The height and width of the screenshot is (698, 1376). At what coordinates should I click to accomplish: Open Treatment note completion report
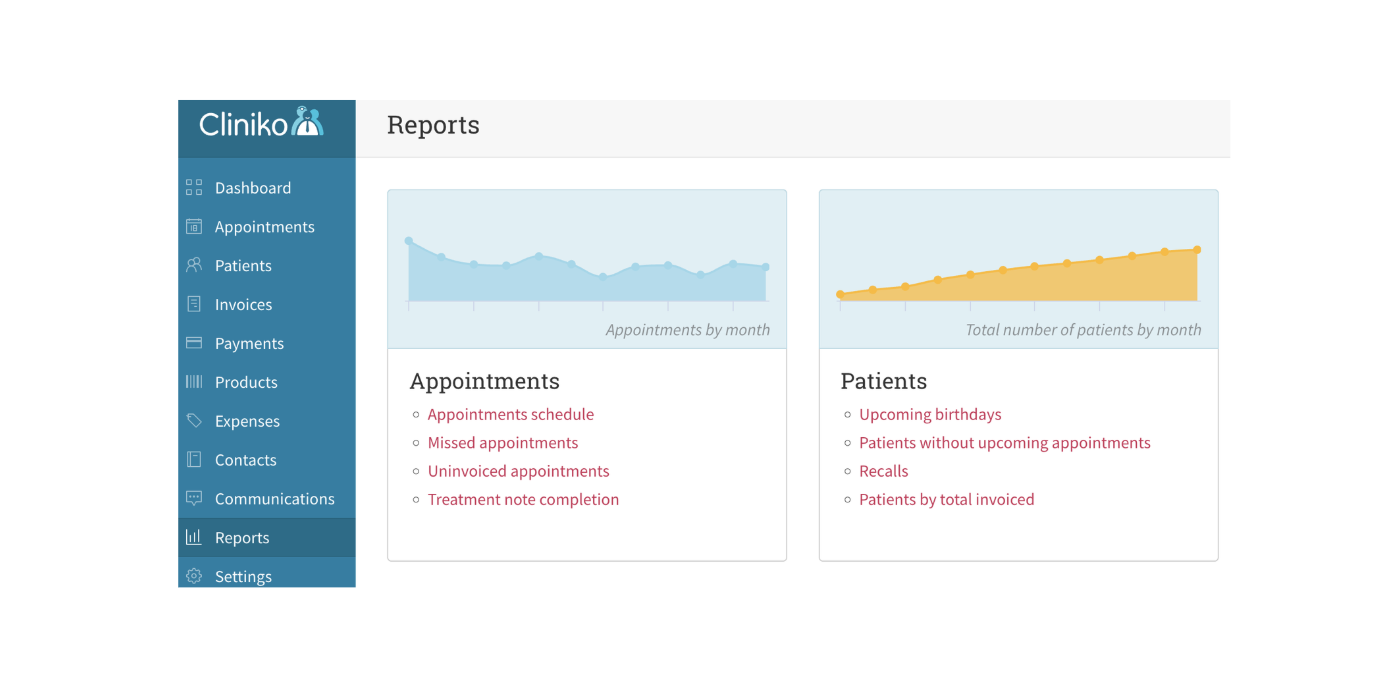(x=523, y=500)
